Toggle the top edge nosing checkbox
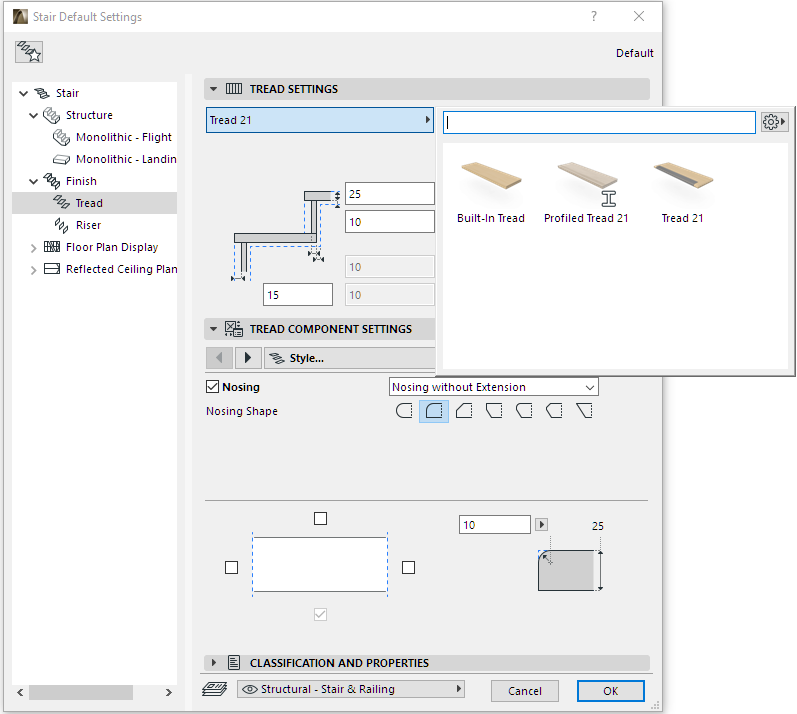This screenshot has width=797, height=714. point(320,518)
